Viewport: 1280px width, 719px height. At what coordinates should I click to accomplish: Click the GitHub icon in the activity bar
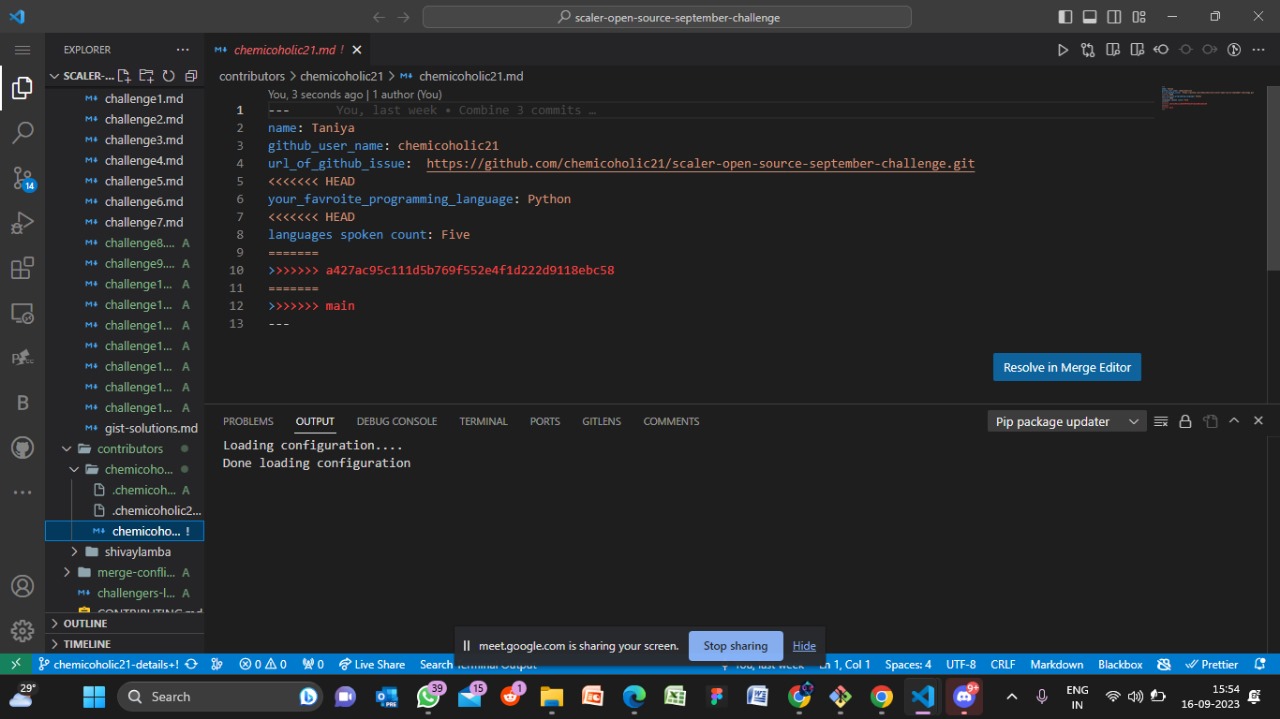point(22,447)
